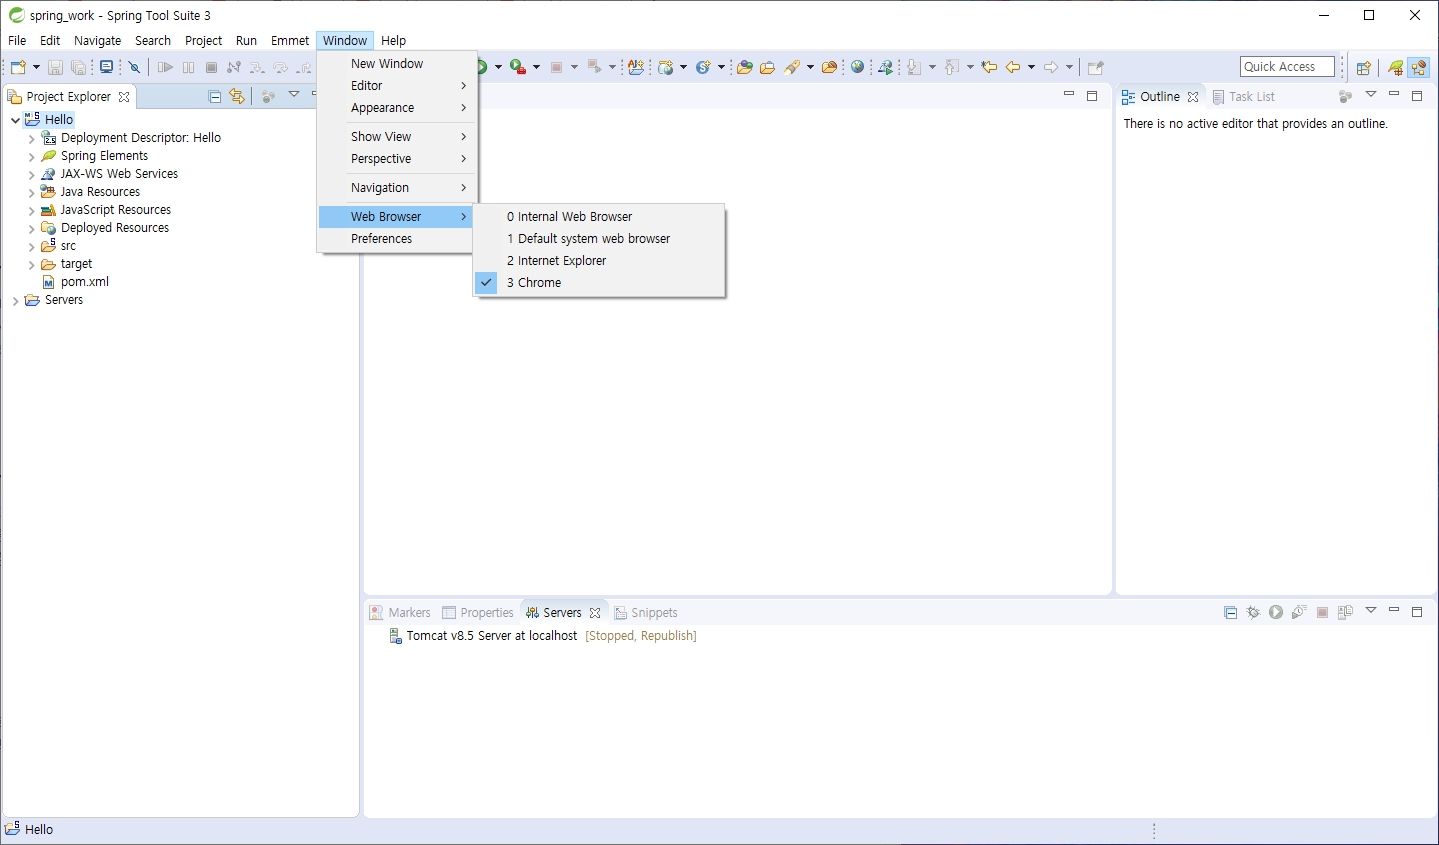Switch to the Properties tab
The height and width of the screenshot is (845, 1439).
tap(478, 613)
